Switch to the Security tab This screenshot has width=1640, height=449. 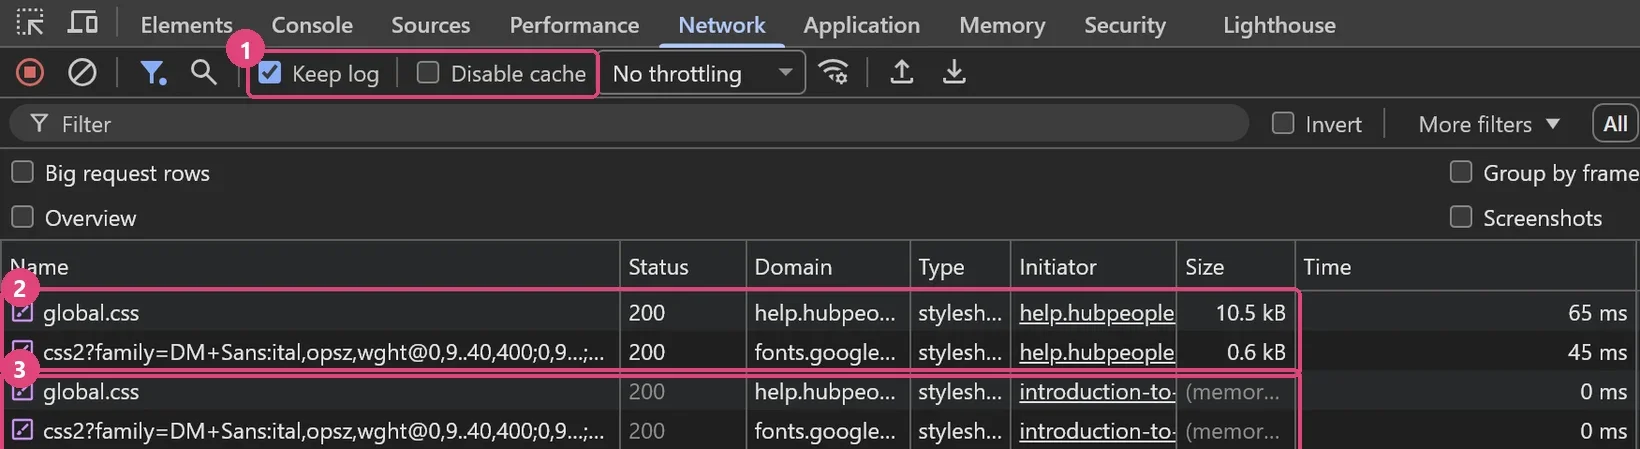[x=1125, y=25]
